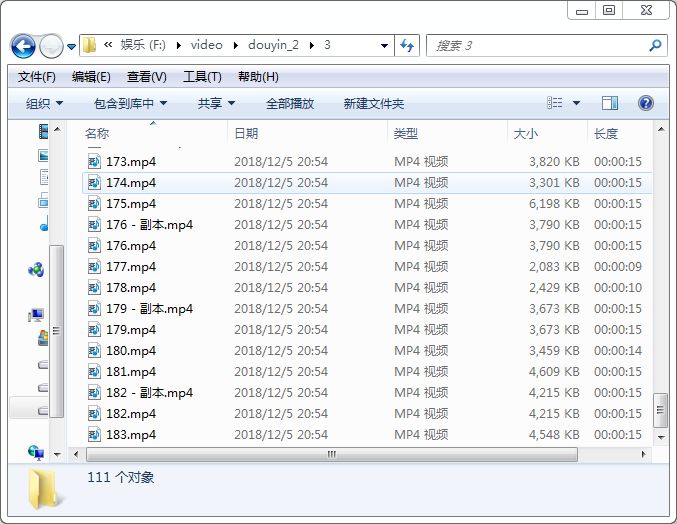The image size is (677, 524).
Task: Expand the 包含到库中 dropdown
Action: [130, 103]
